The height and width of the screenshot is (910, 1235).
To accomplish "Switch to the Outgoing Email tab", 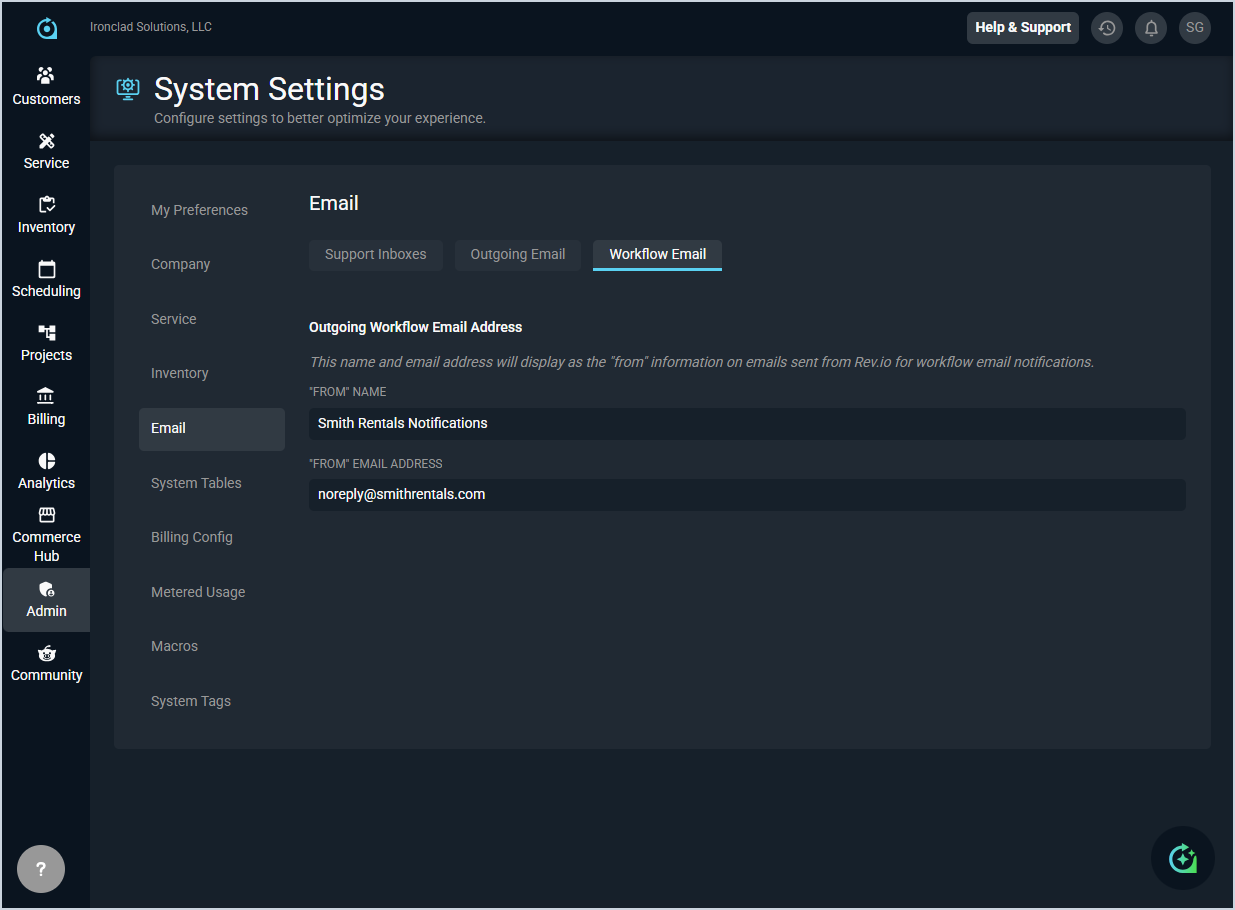I will (x=518, y=254).
